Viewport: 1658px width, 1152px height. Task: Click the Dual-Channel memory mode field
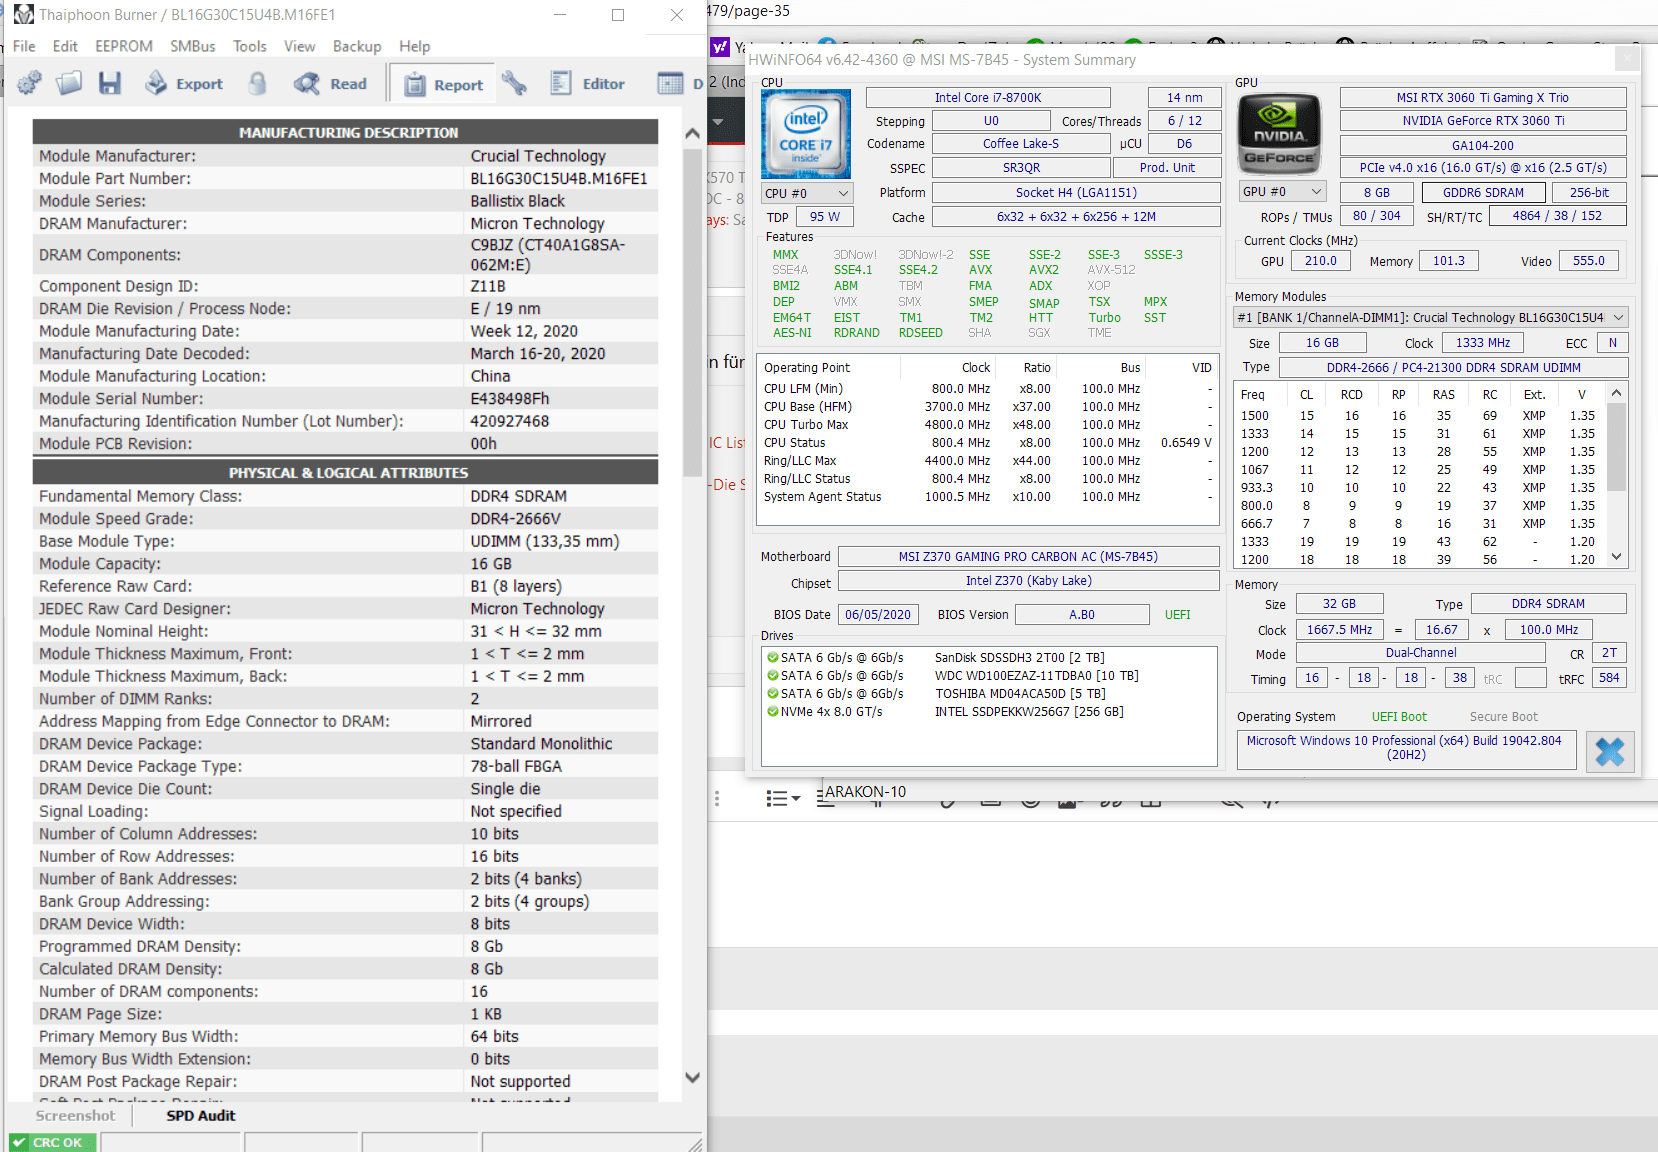[x=1421, y=653]
